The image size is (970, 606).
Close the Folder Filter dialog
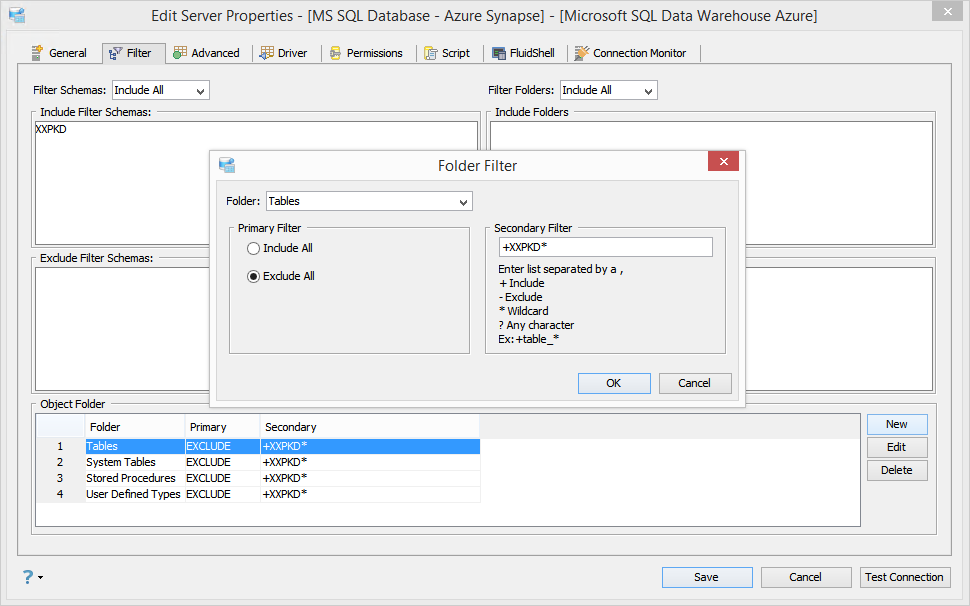(723, 161)
